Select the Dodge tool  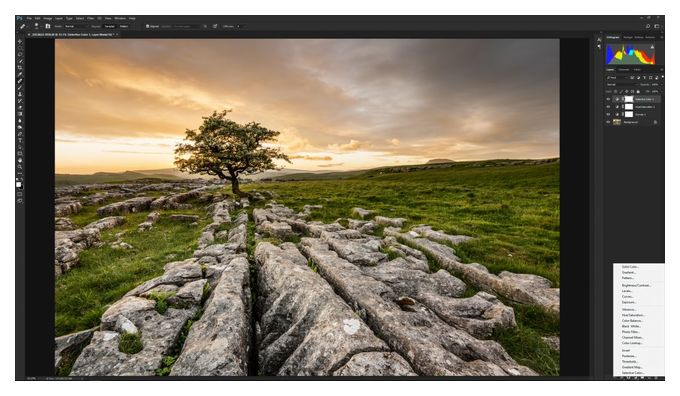(x=20, y=127)
